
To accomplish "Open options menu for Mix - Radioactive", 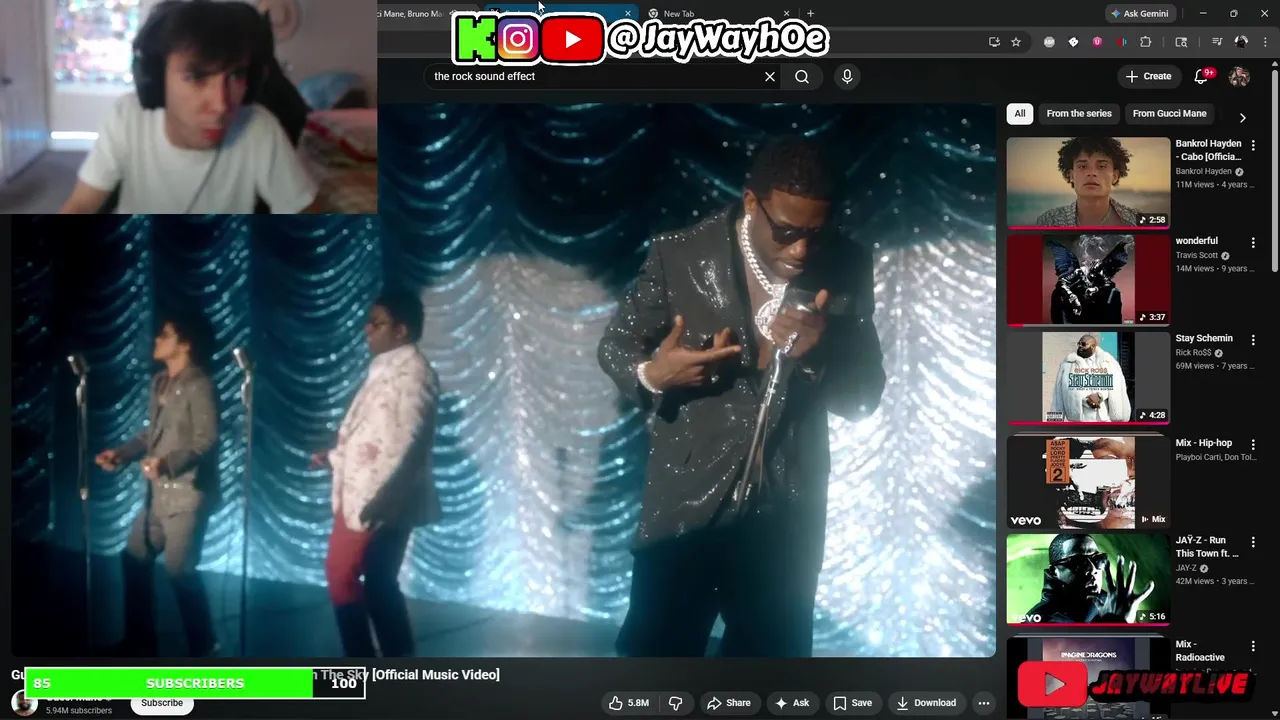I will [x=1253, y=646].
